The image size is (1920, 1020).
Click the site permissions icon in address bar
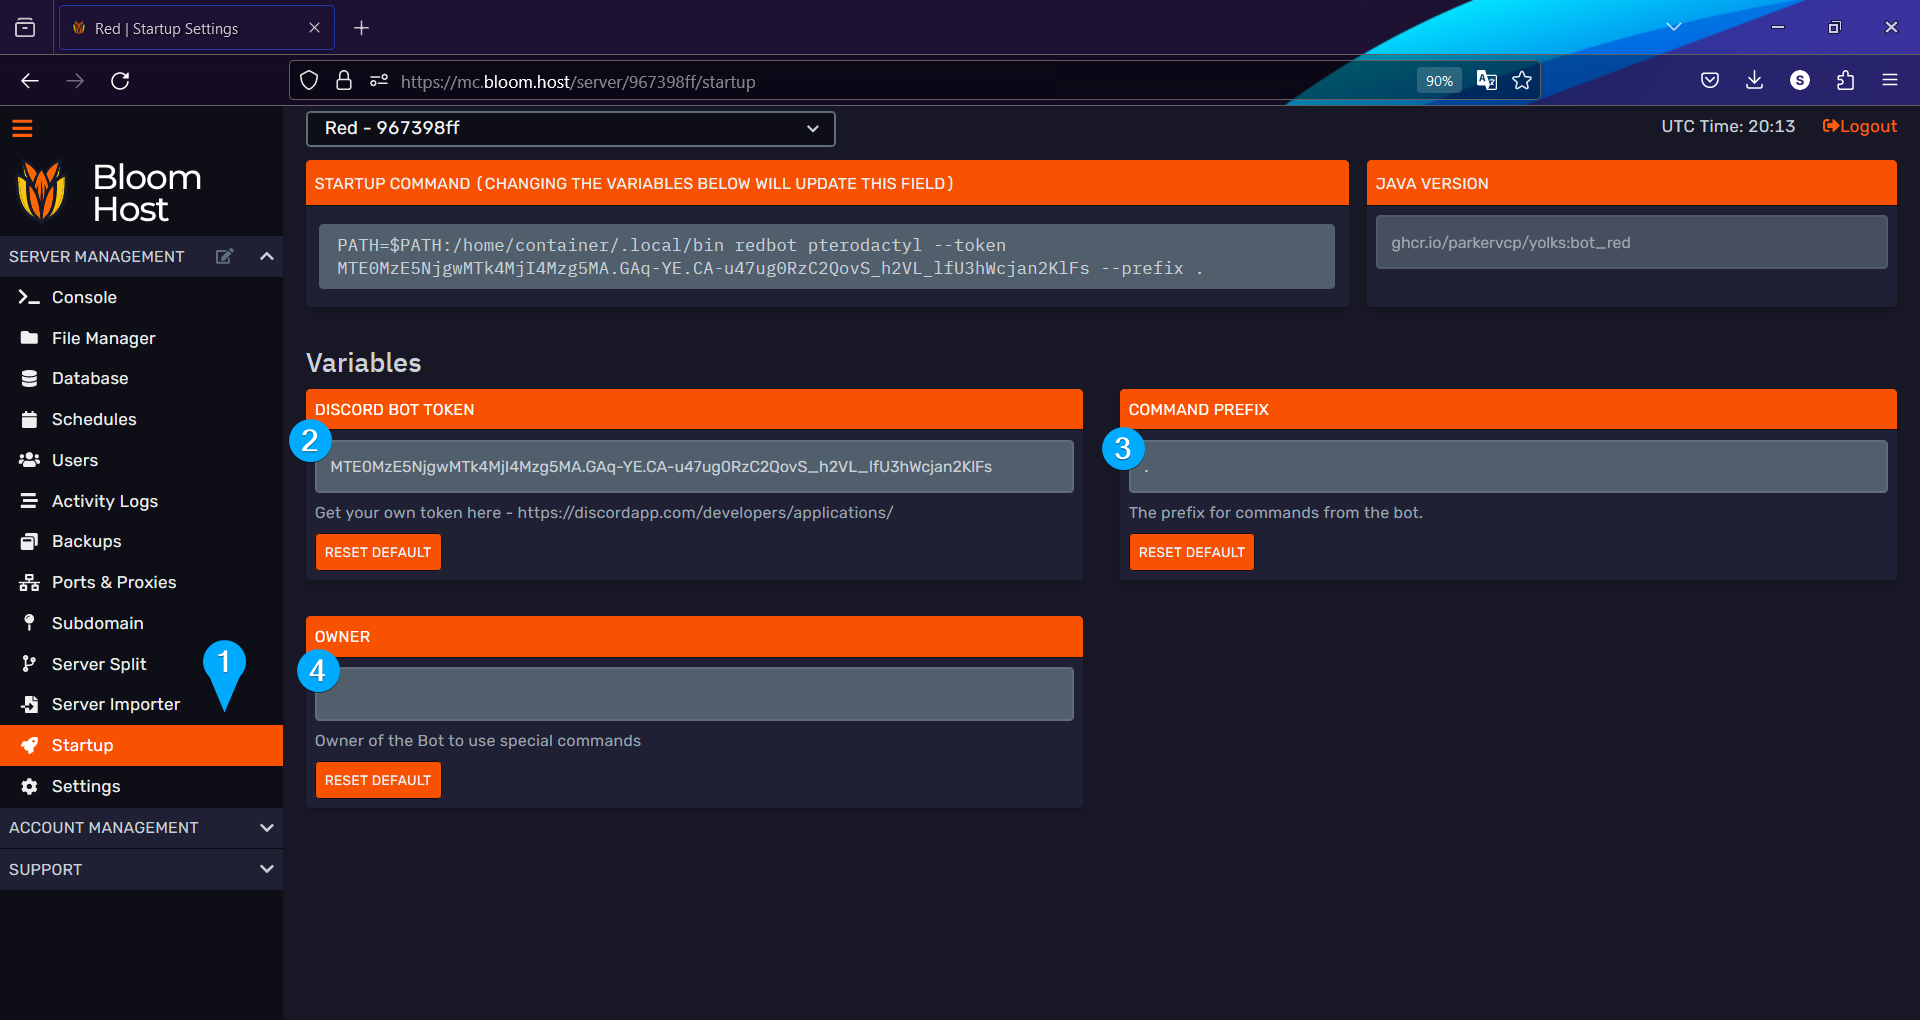[378, 81]
